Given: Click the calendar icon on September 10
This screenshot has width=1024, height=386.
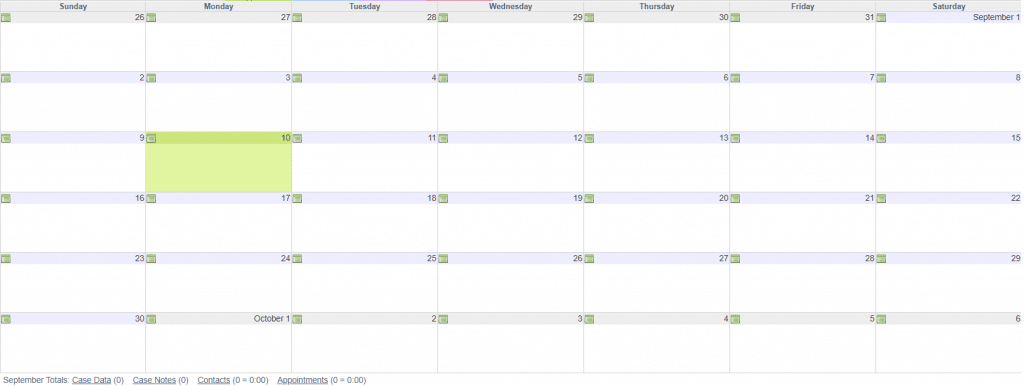Looking at the screenshot, I should pyautogui.click(x=152, y=138).
